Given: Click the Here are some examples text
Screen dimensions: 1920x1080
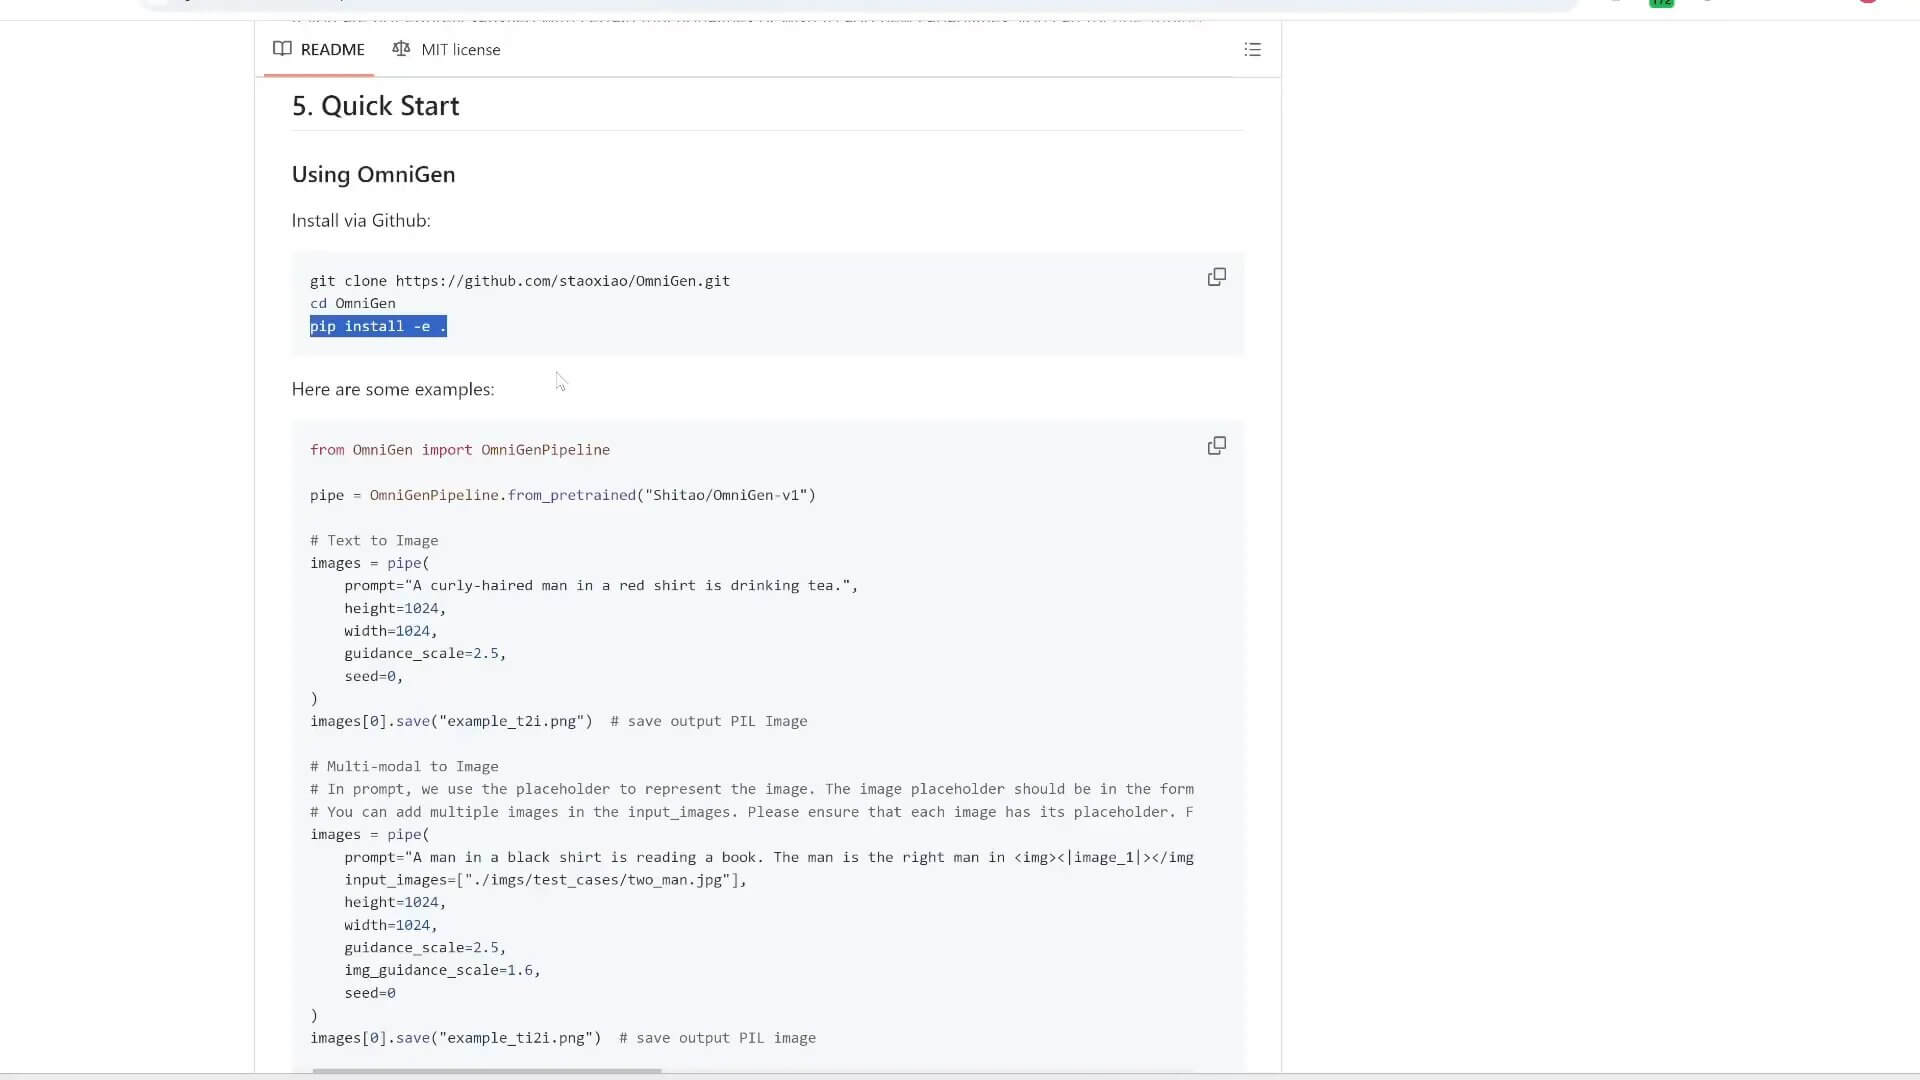Looking at the screenshot, I should click(392, 389).
